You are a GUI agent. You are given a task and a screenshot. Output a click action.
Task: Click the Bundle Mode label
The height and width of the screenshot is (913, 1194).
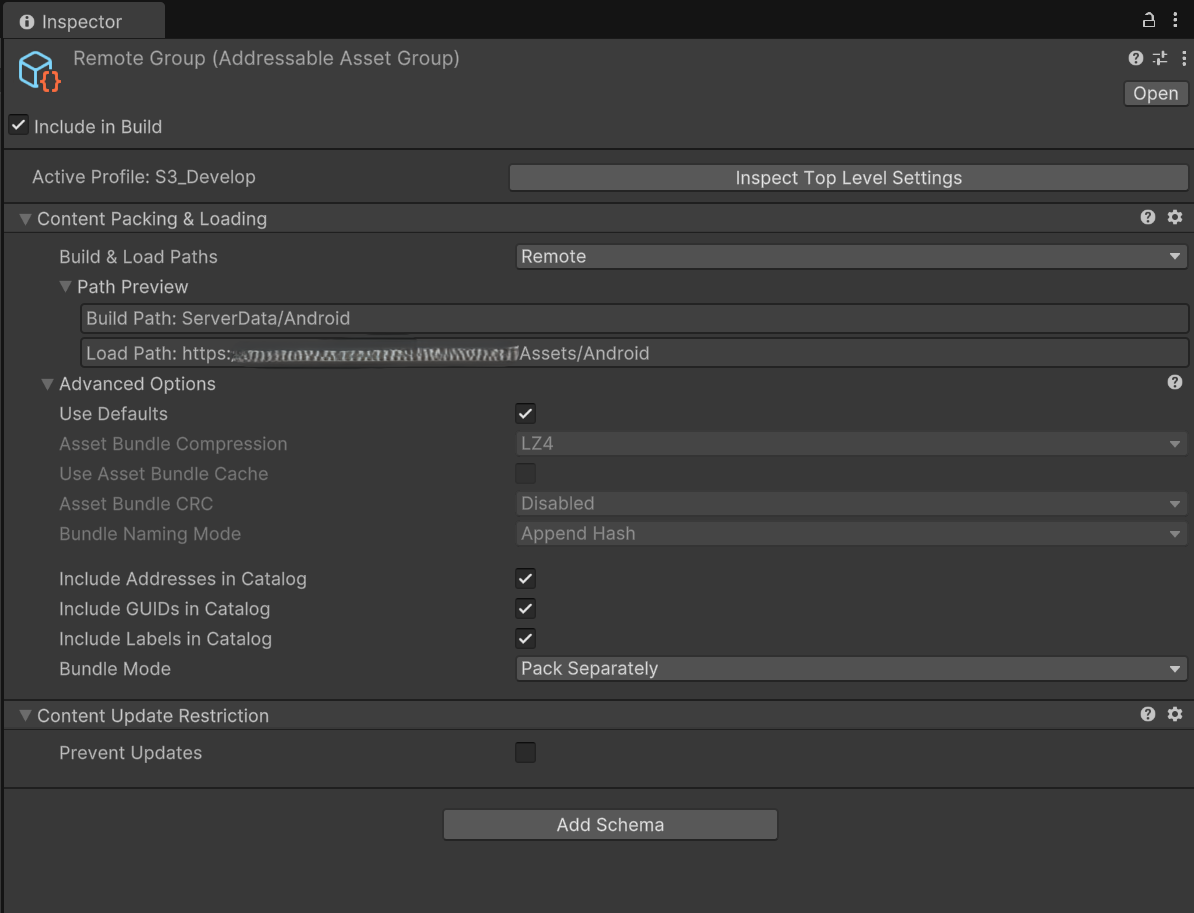115,669
